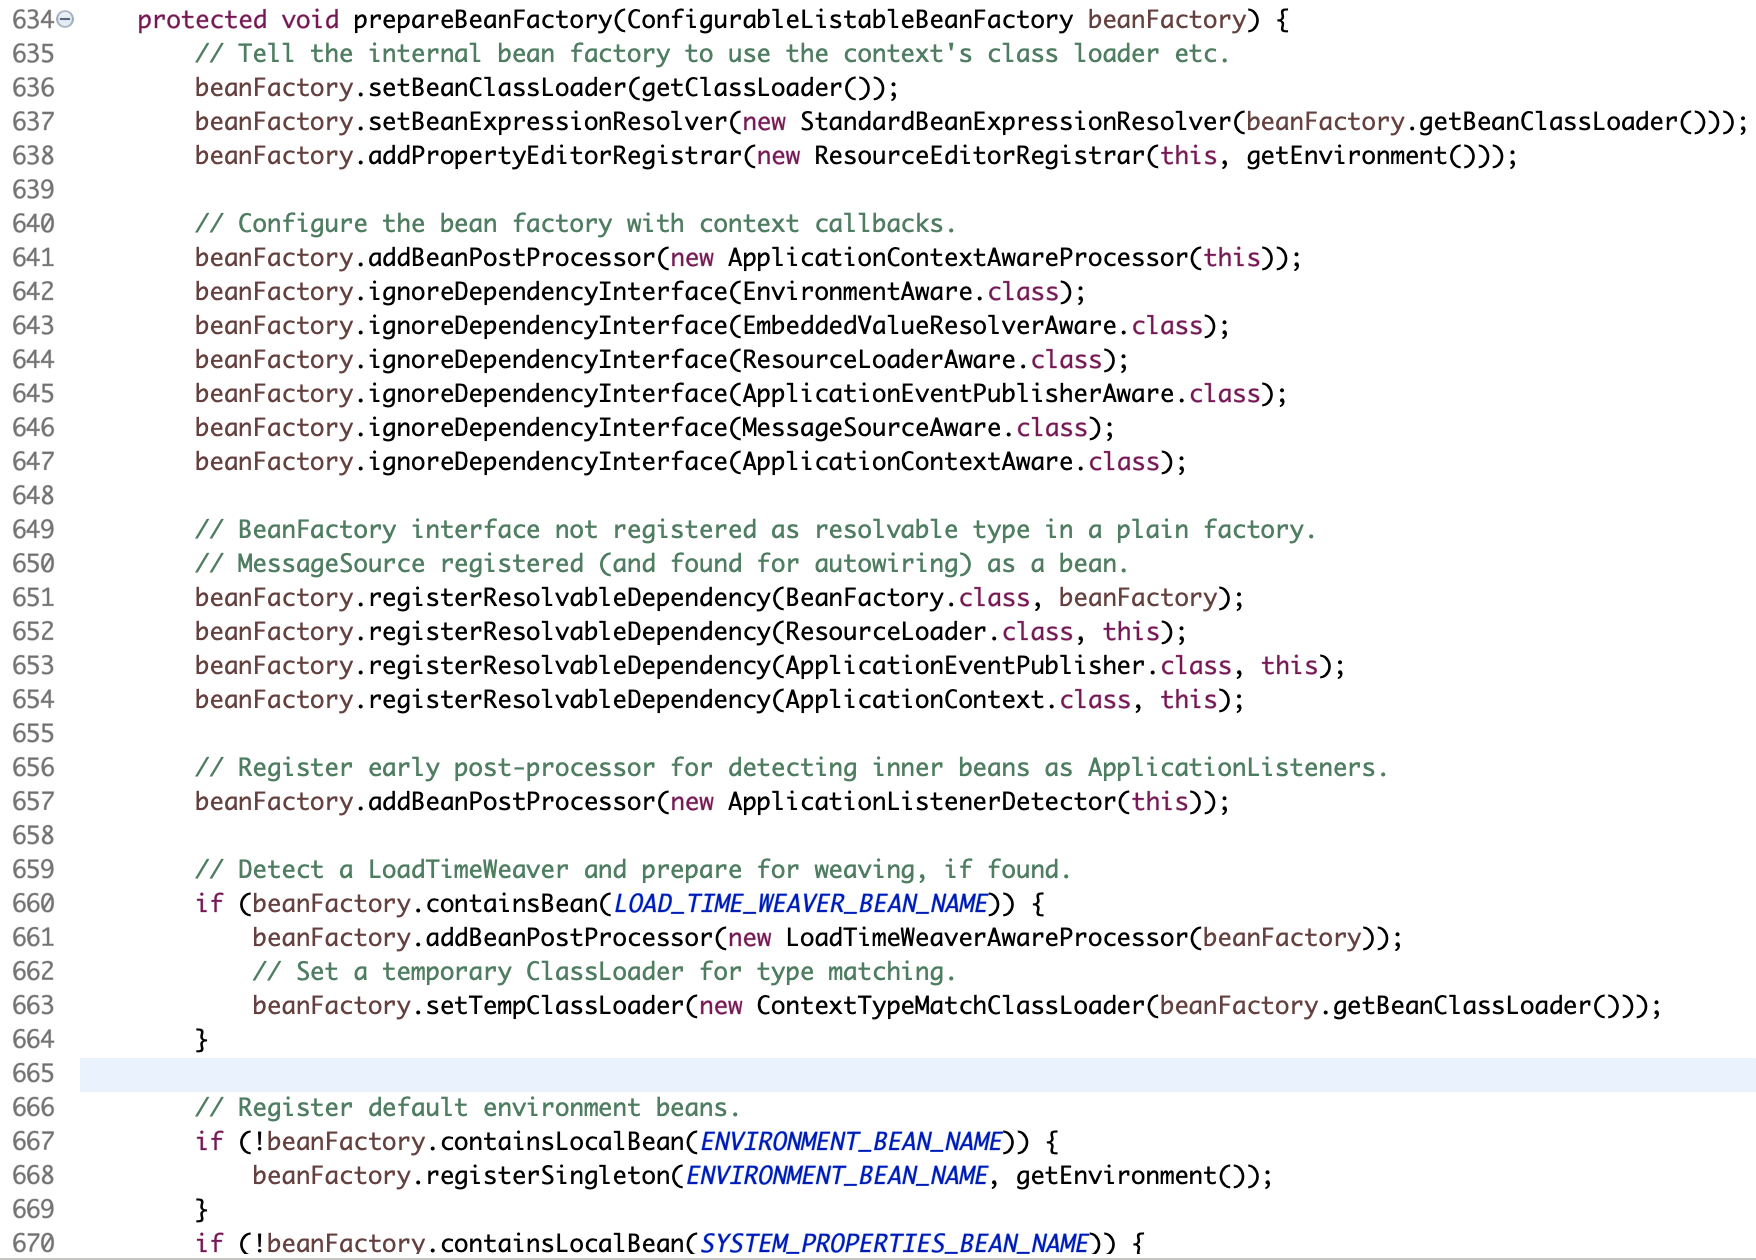
Task: Click line number 657 in the gutter
Action: [x=33, y=802]
